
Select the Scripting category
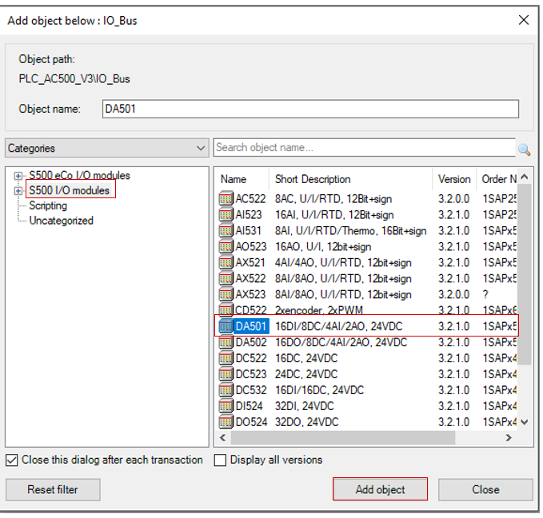pyautogui.click(x=48, y=206)
